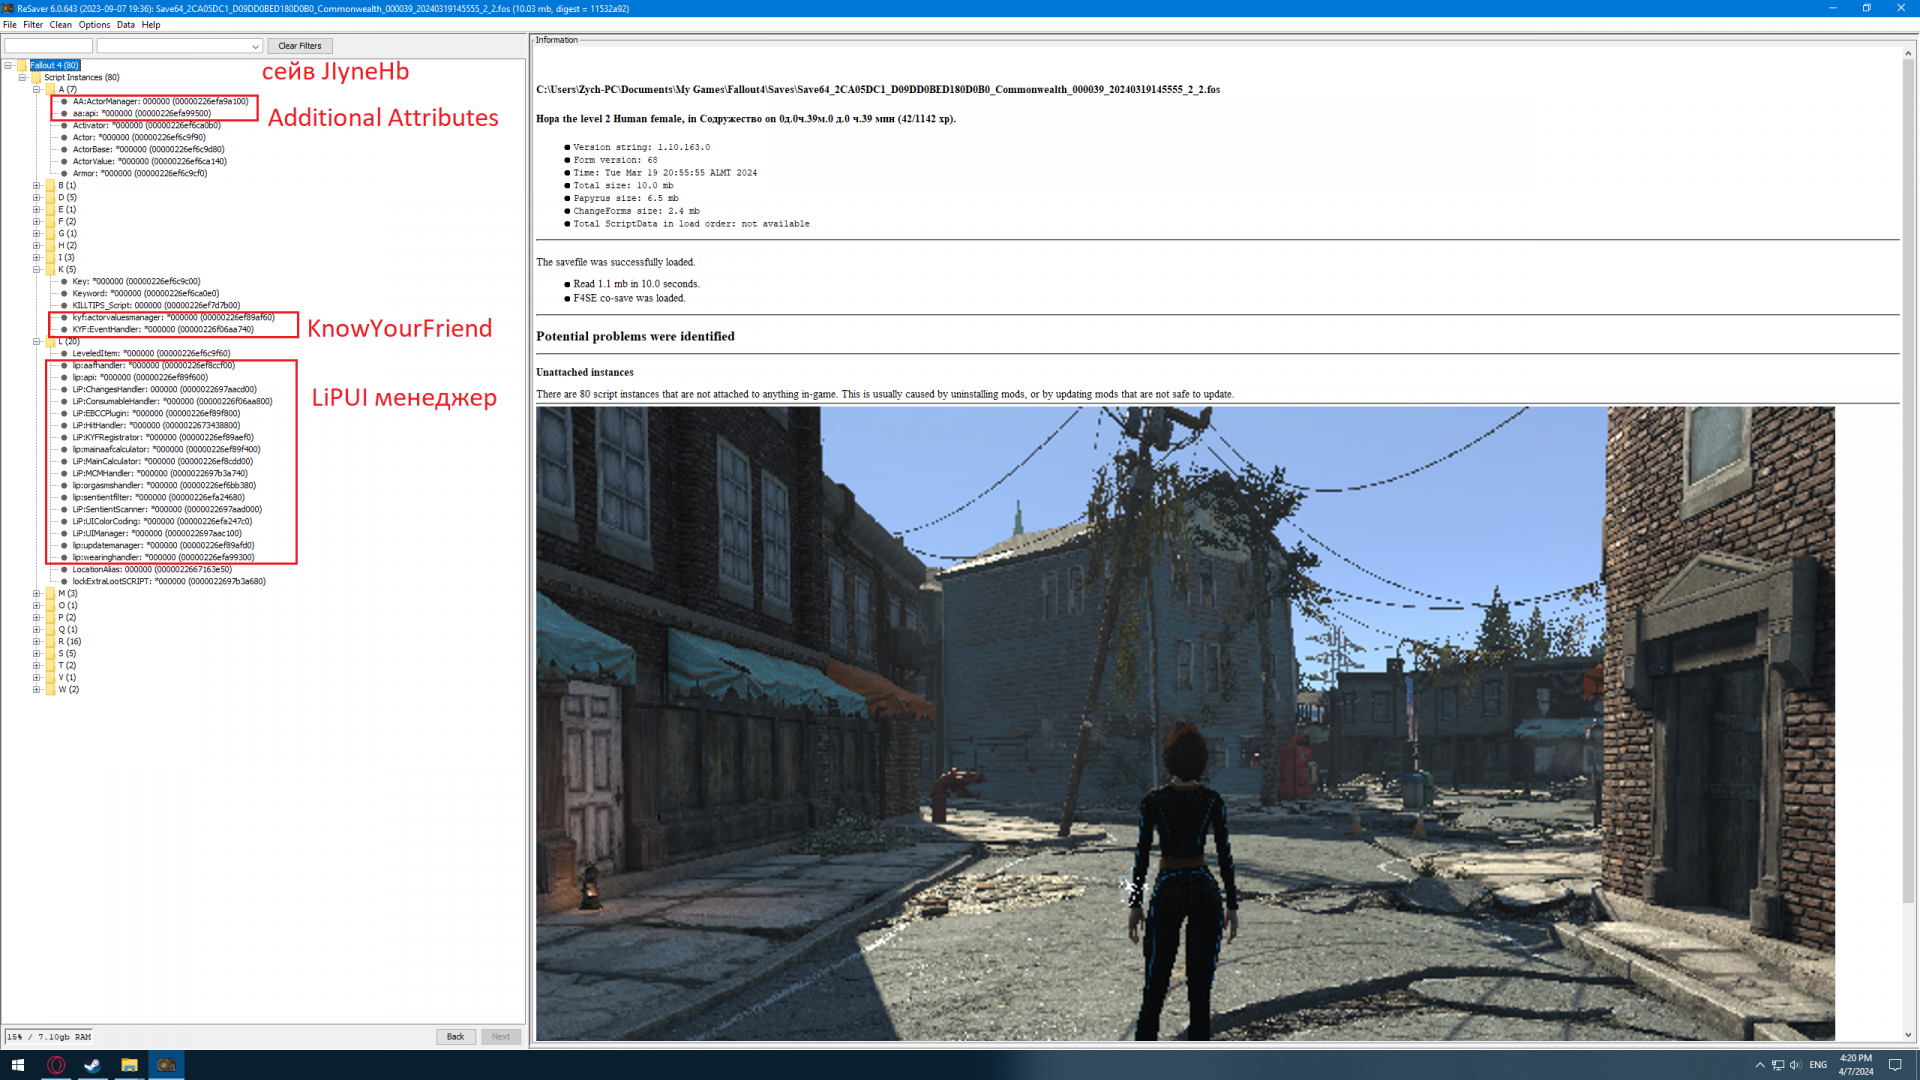Open the notification center icon

pyautogui.click(x=1894, y=1065)
